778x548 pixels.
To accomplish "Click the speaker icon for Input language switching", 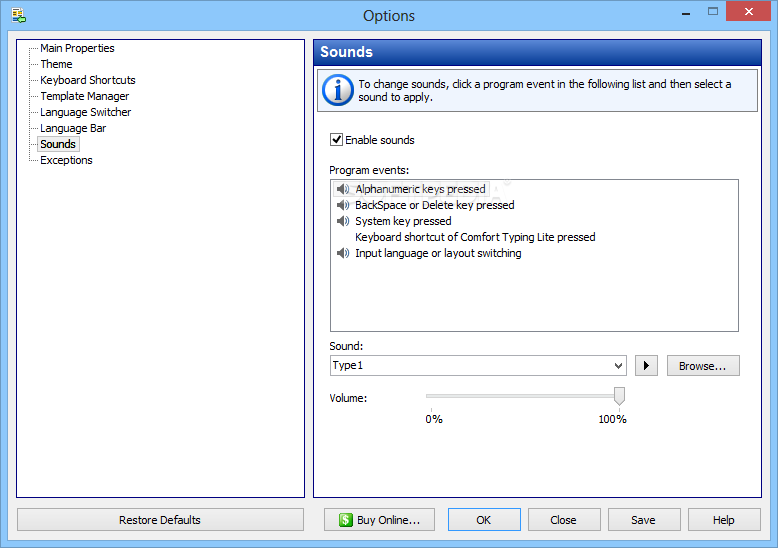I will (343, 253).
